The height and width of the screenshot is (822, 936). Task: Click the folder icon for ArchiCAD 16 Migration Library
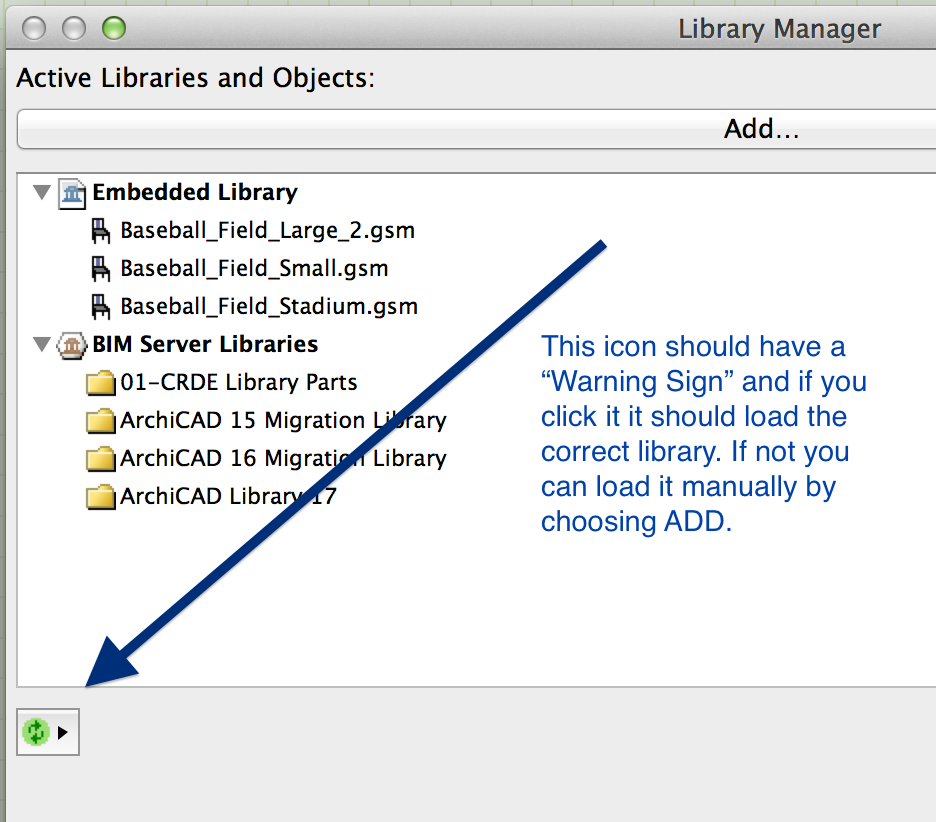[101, 458]
